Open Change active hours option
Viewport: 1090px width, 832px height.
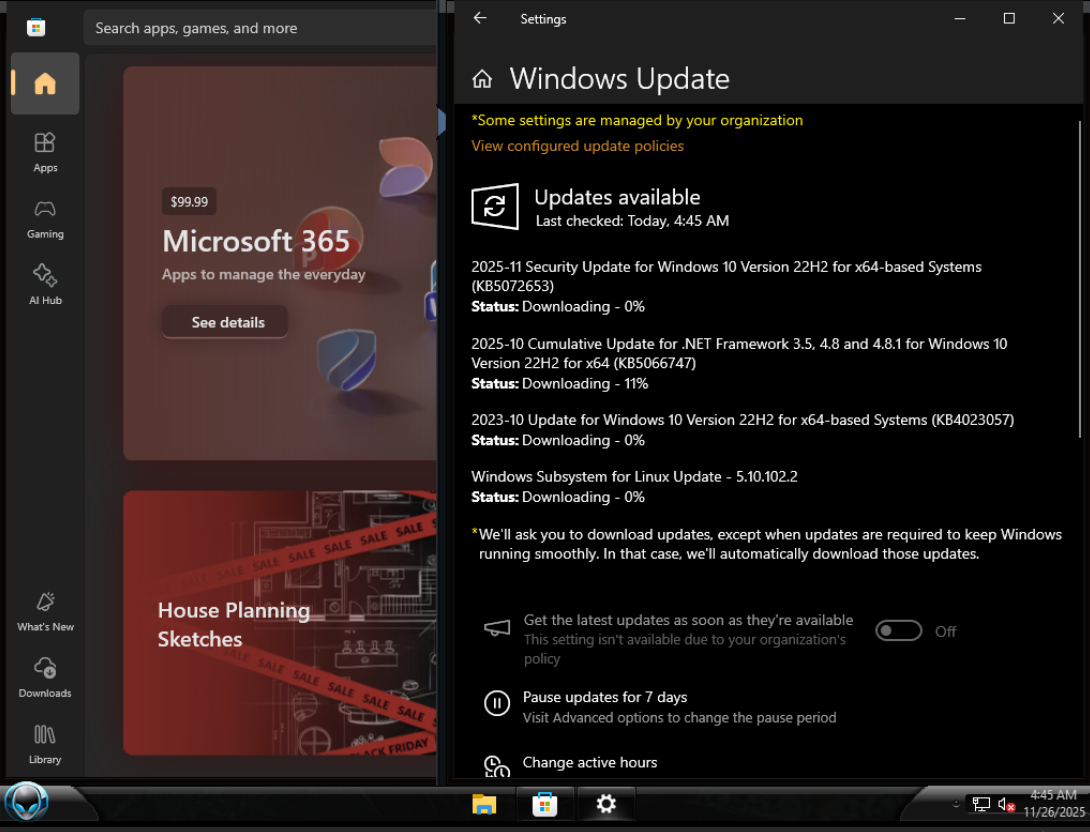point(589,762)
